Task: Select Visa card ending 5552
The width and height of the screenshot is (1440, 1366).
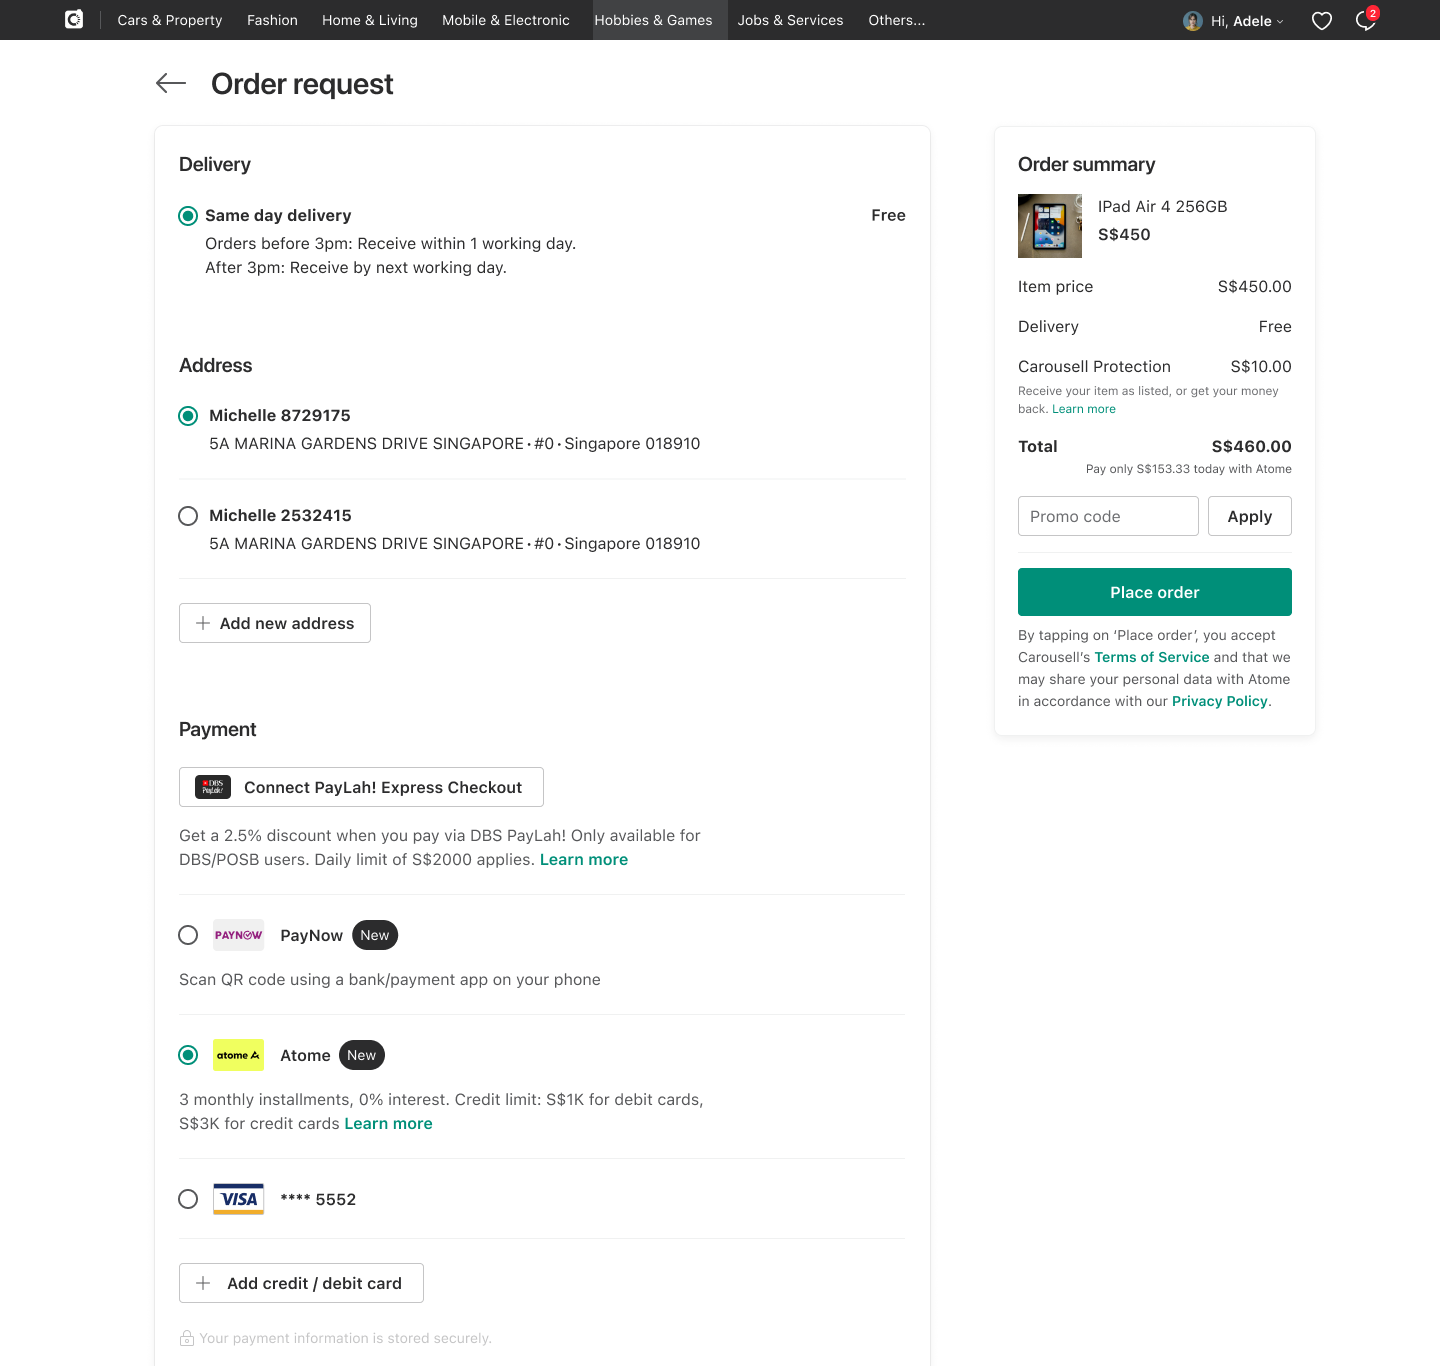Action: 188,1199
